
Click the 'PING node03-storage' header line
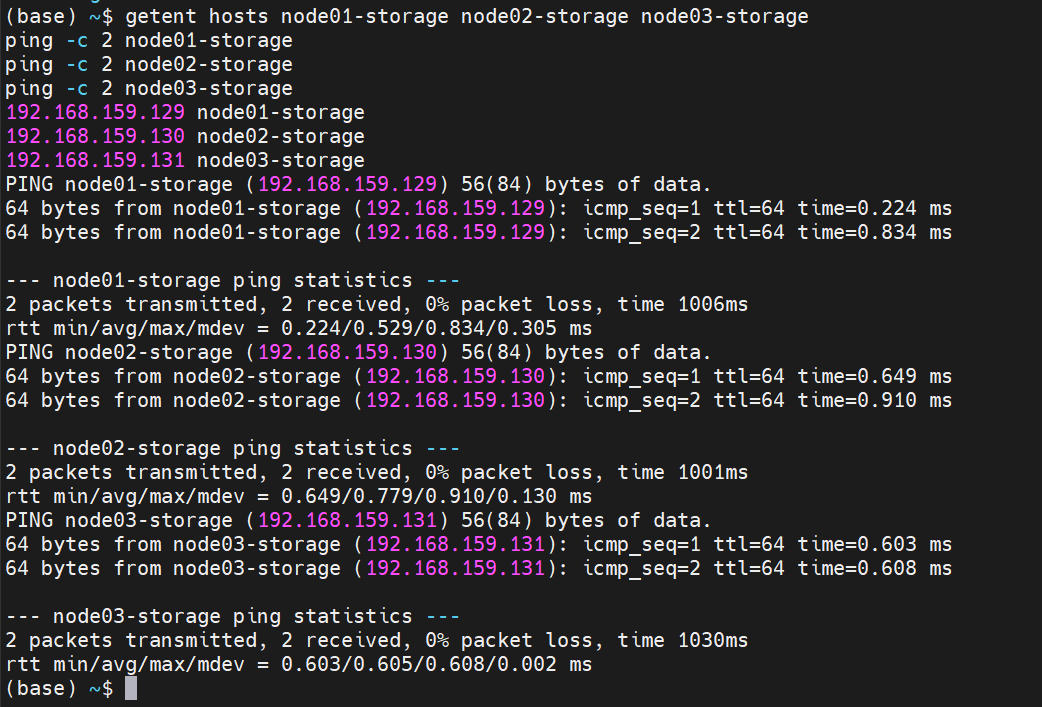coord(358,520)
